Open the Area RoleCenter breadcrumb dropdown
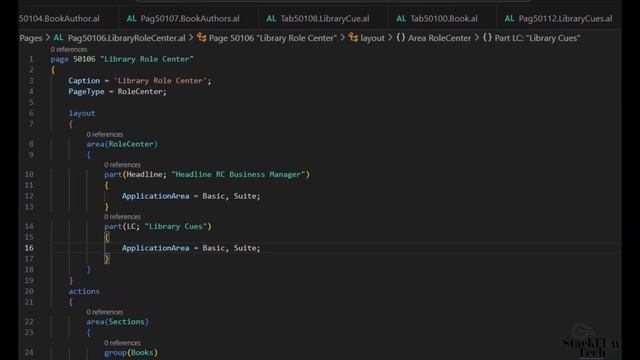Viewport: 640px width, 360px height. point(440,38)
